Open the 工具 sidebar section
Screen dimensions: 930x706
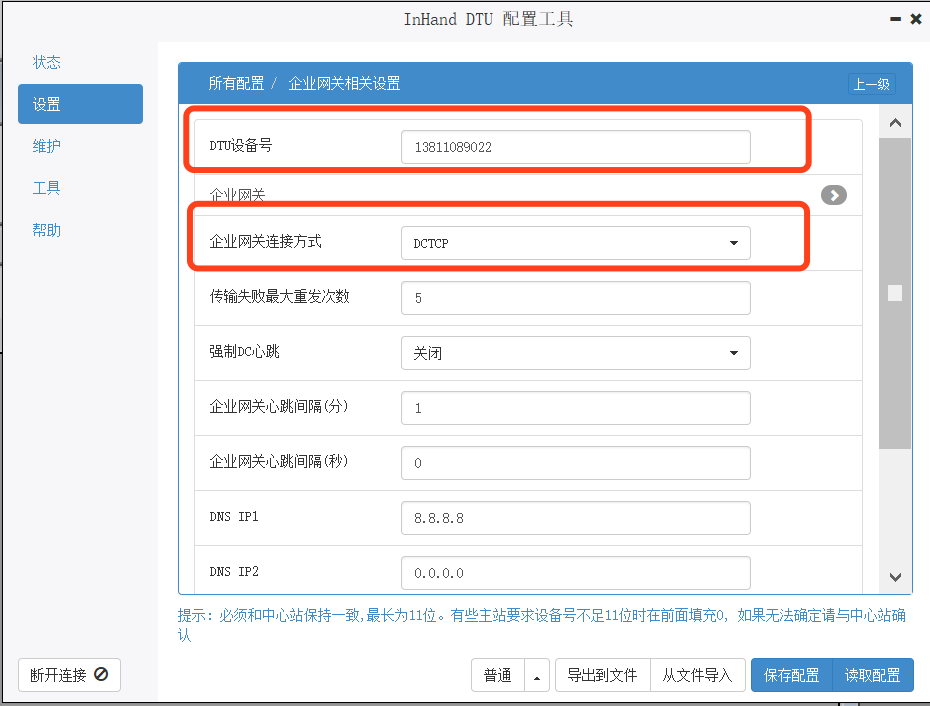point(47,188)
